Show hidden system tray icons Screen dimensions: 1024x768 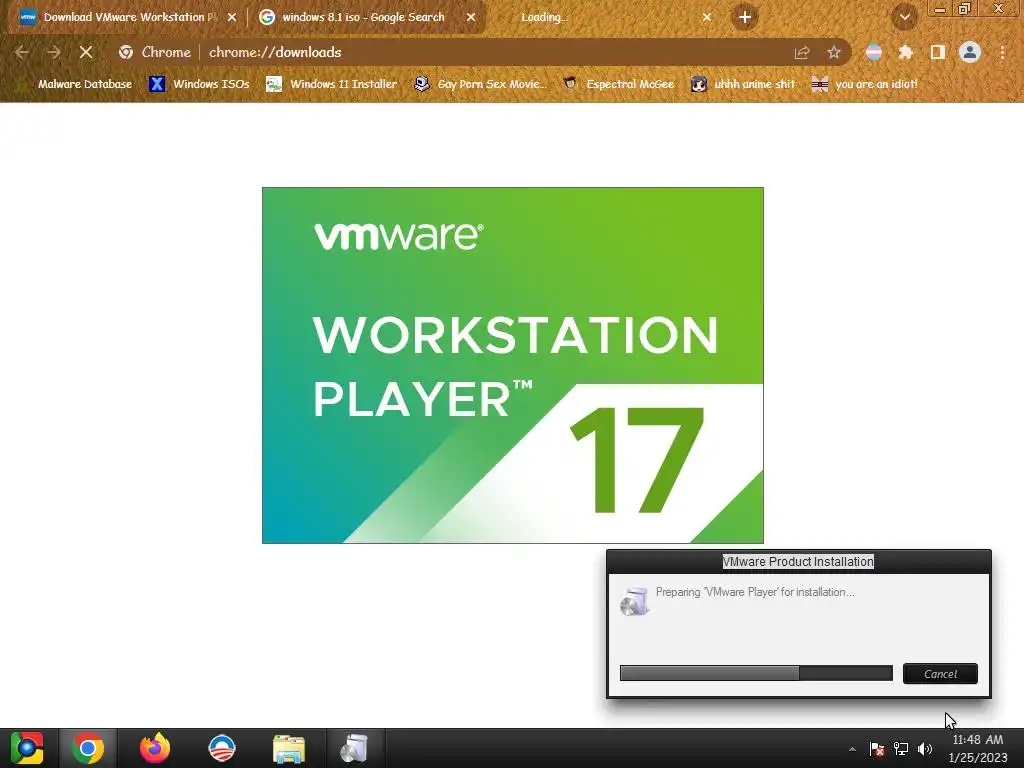pyautogui.click(x=852, y=749)
